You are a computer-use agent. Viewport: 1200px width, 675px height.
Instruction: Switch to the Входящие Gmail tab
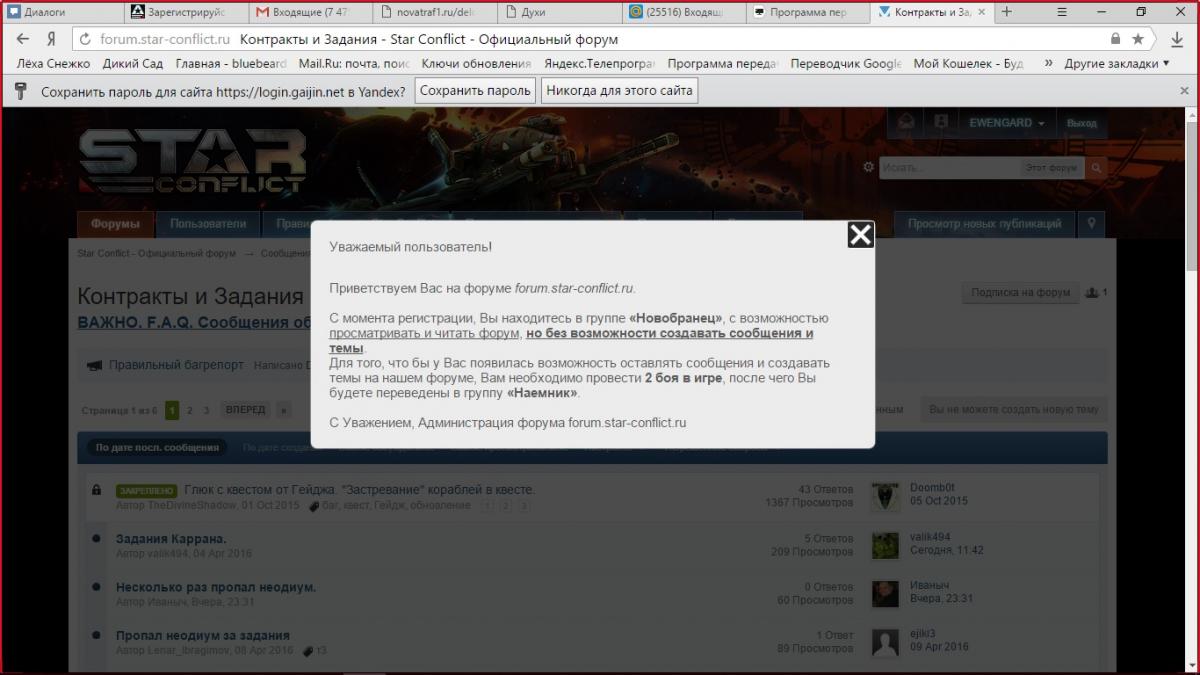[x=309, y=12]
